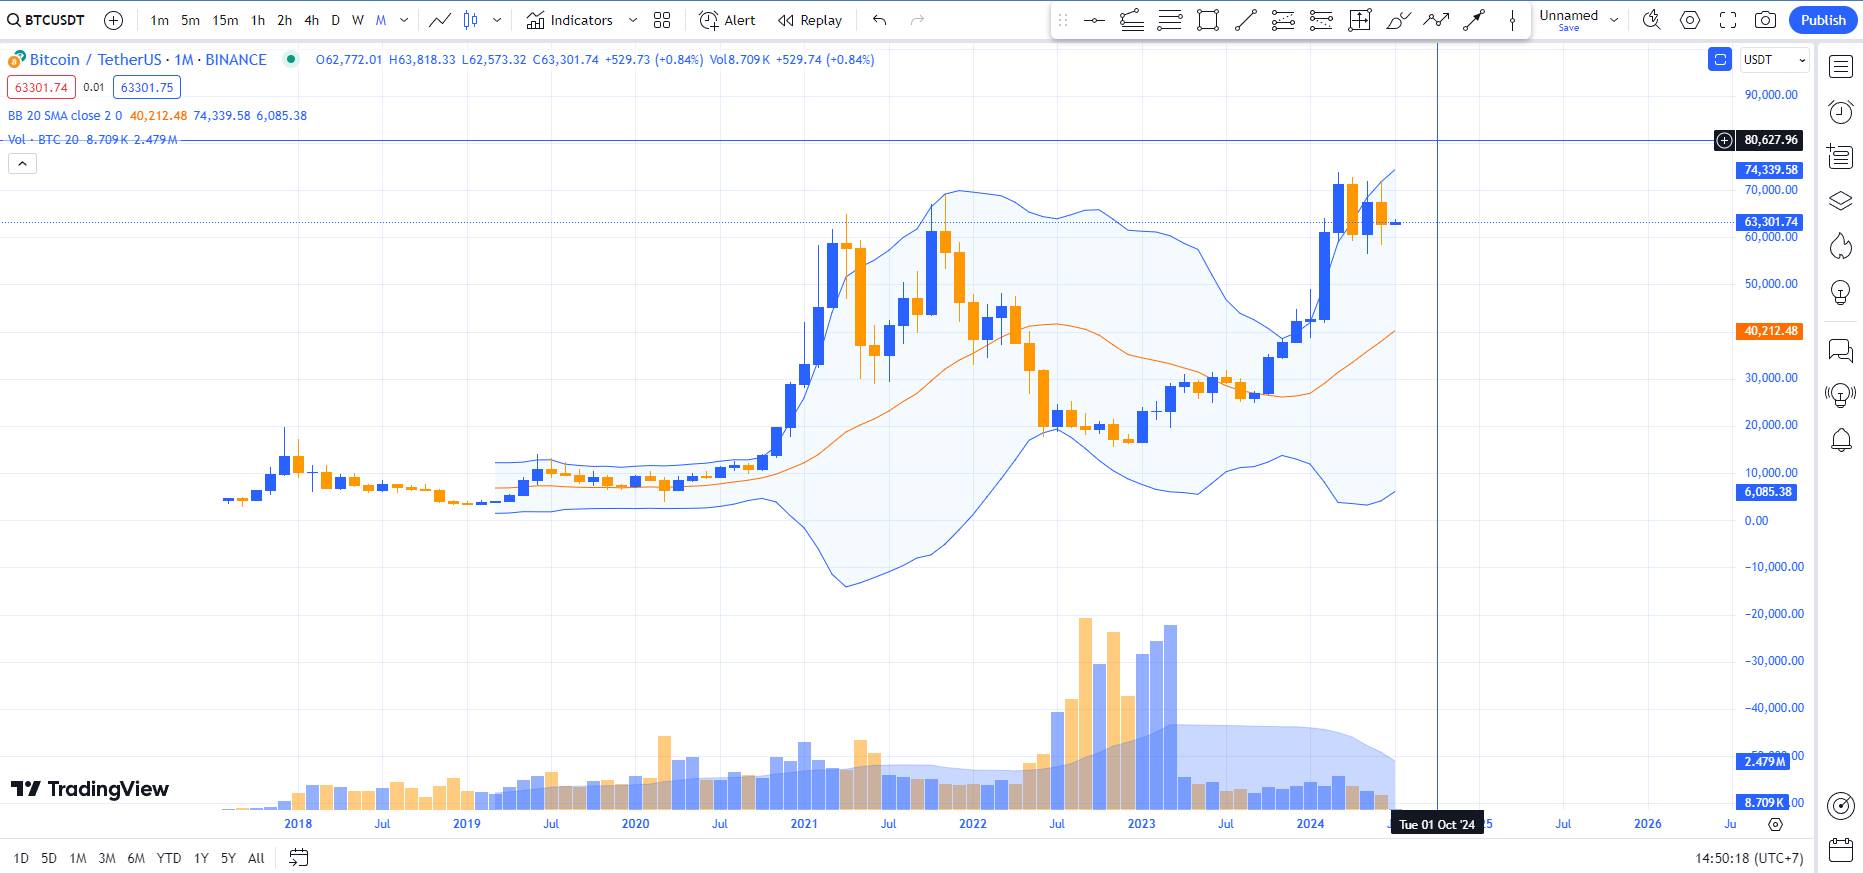
Task: Select the zigzag path drawing tool
Action: point(1436,20)
